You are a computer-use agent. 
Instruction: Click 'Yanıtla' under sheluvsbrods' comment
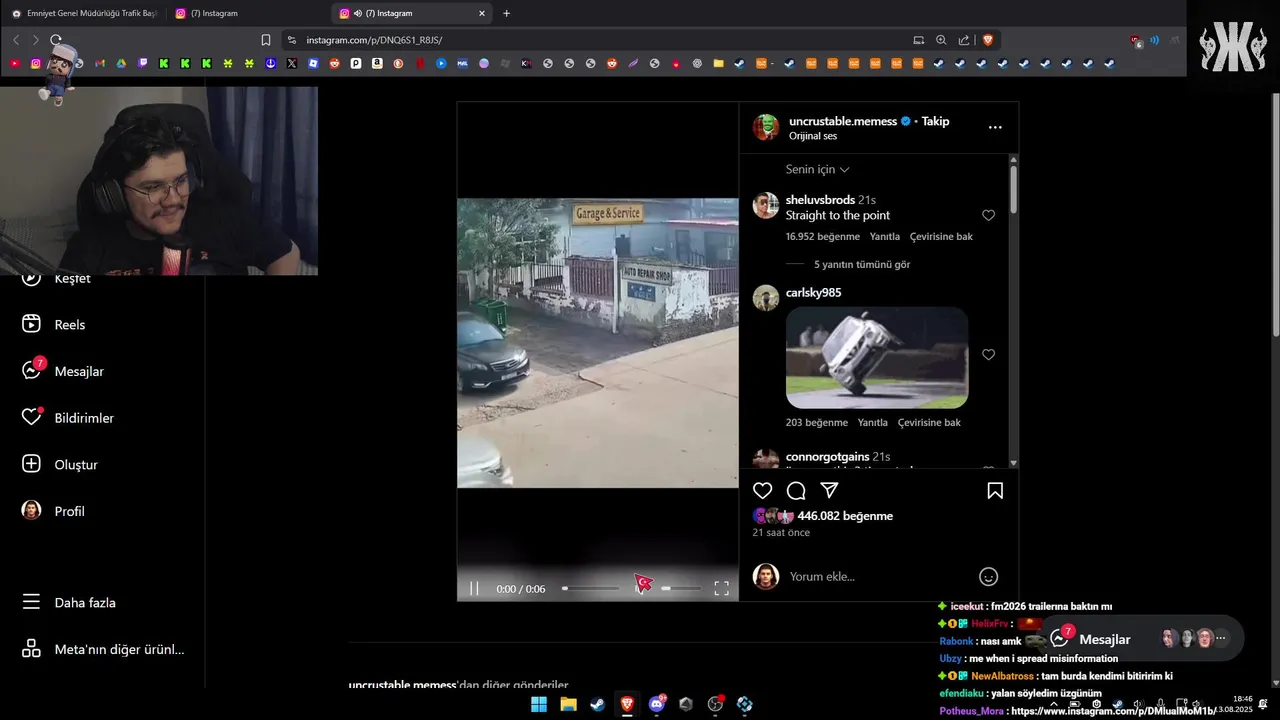tap(885, 237)
